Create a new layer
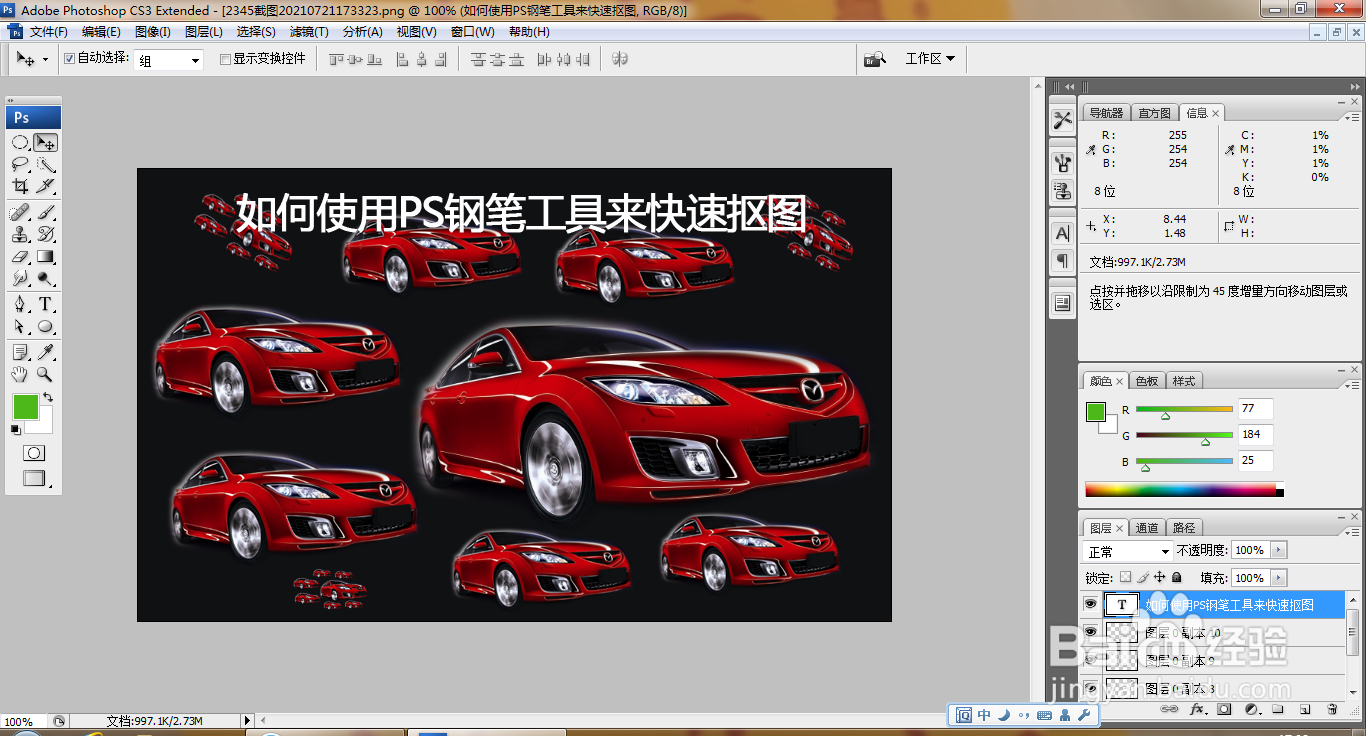Image resolution: width=1366 pixels, height=736 pixels. point(1305,709)
